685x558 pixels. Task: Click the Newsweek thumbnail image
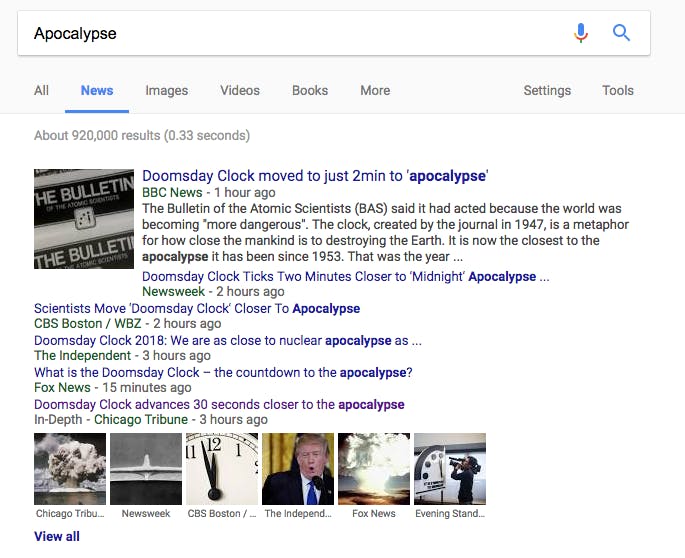coord(146,469)
